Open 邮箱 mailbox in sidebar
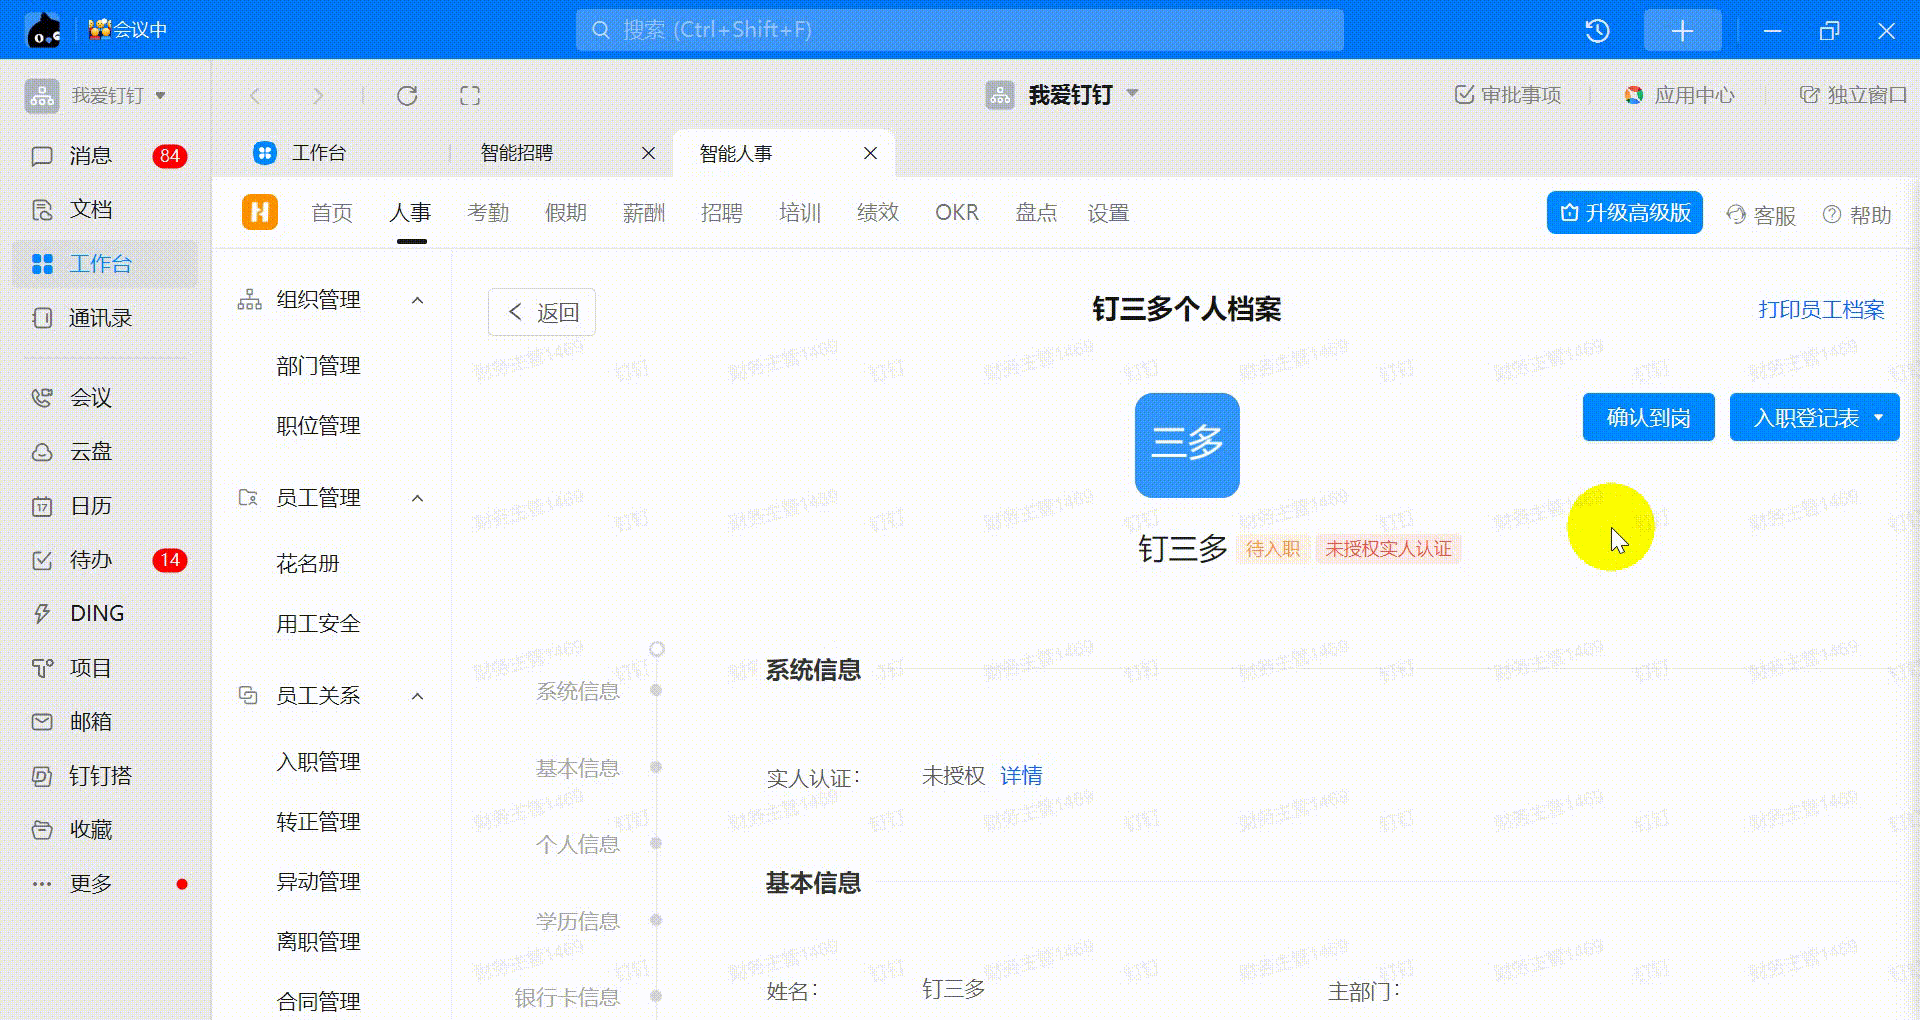This screenshot has height=1020, width=1920. pos(90,722)
